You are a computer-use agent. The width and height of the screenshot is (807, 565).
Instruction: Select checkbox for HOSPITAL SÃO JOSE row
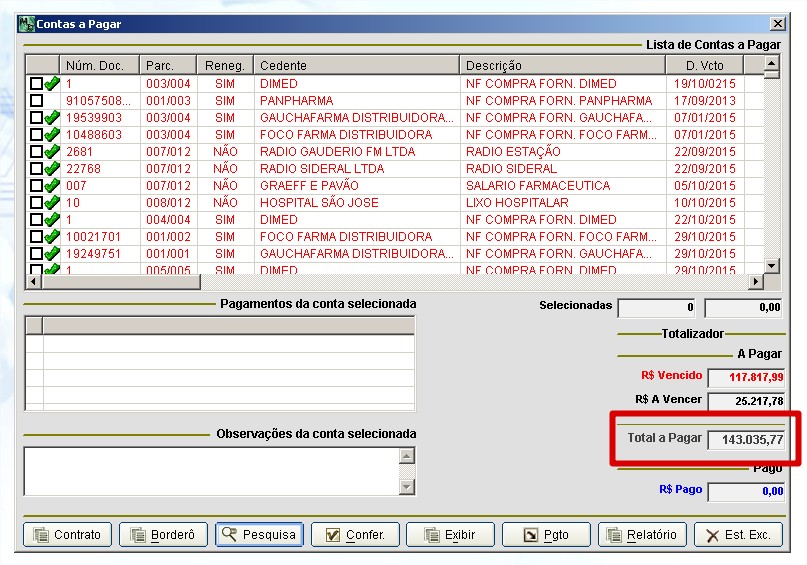[x=36, y=203]
